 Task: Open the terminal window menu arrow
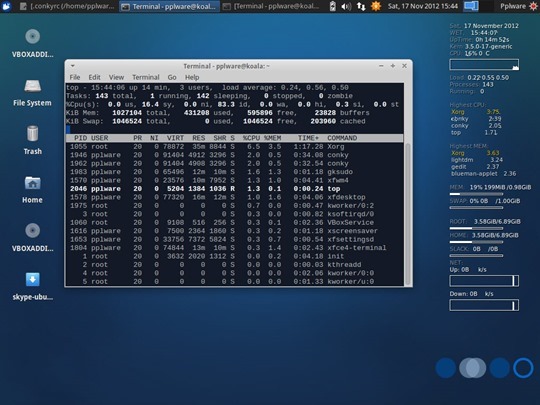click(73, 65)
